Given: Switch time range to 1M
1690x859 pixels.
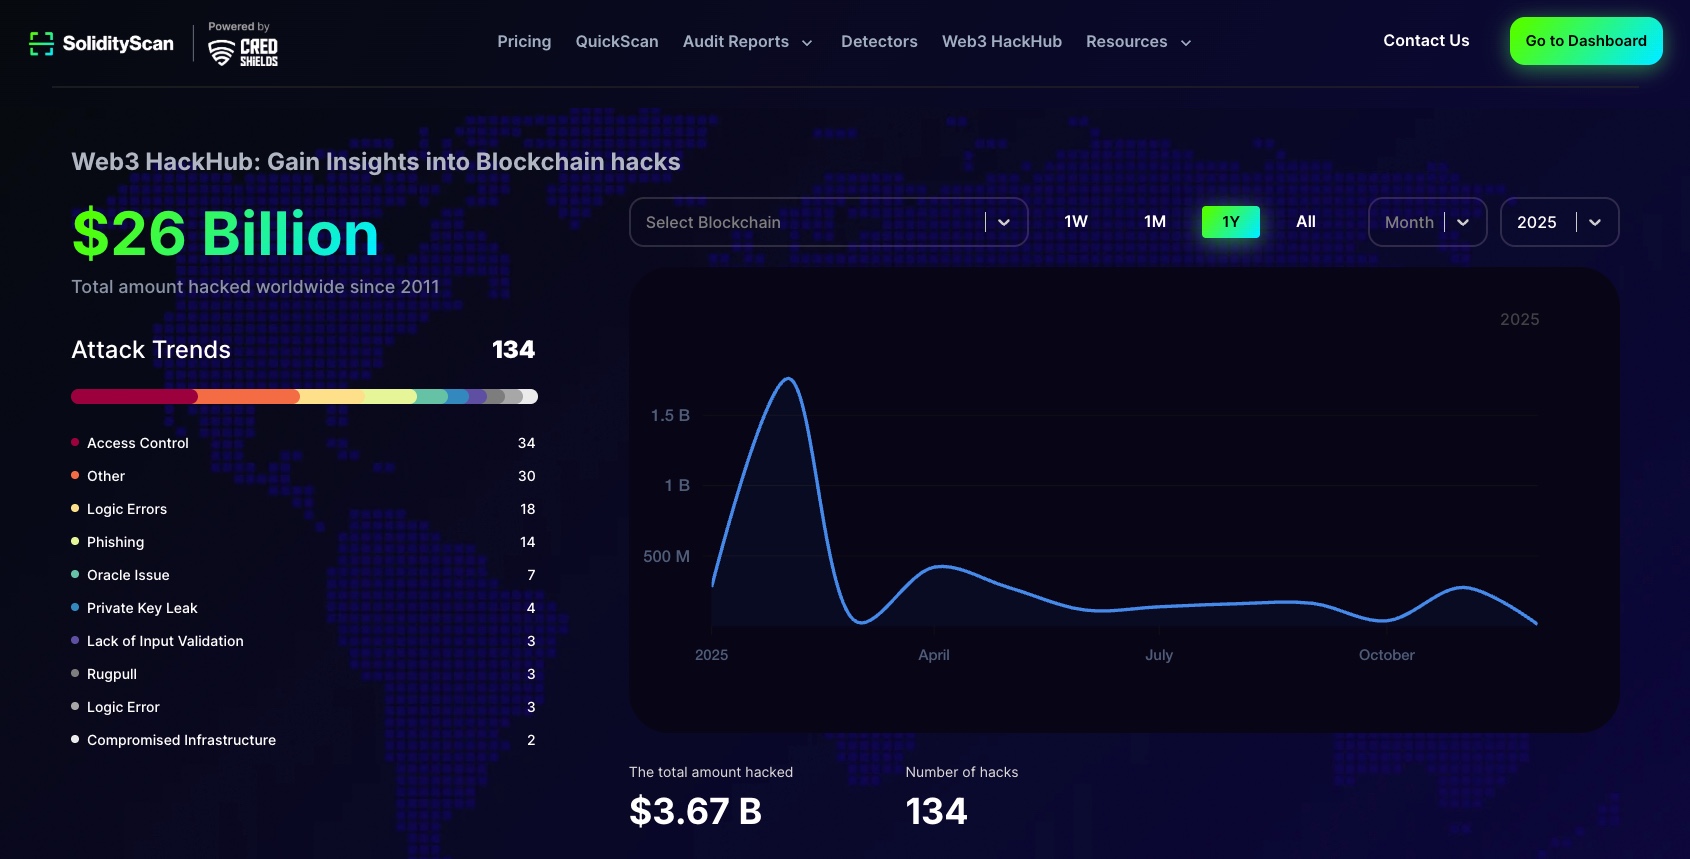Looking at the screenshot, I should 1154,222.
